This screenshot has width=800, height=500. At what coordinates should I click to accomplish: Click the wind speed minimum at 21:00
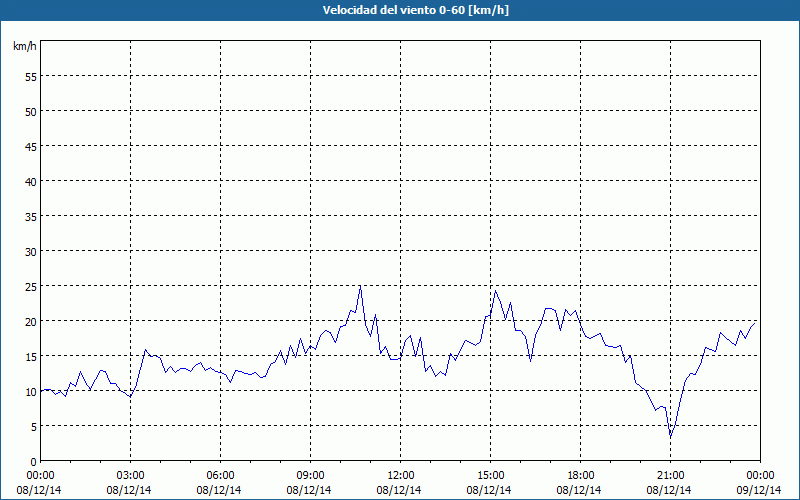pos(670,437)
